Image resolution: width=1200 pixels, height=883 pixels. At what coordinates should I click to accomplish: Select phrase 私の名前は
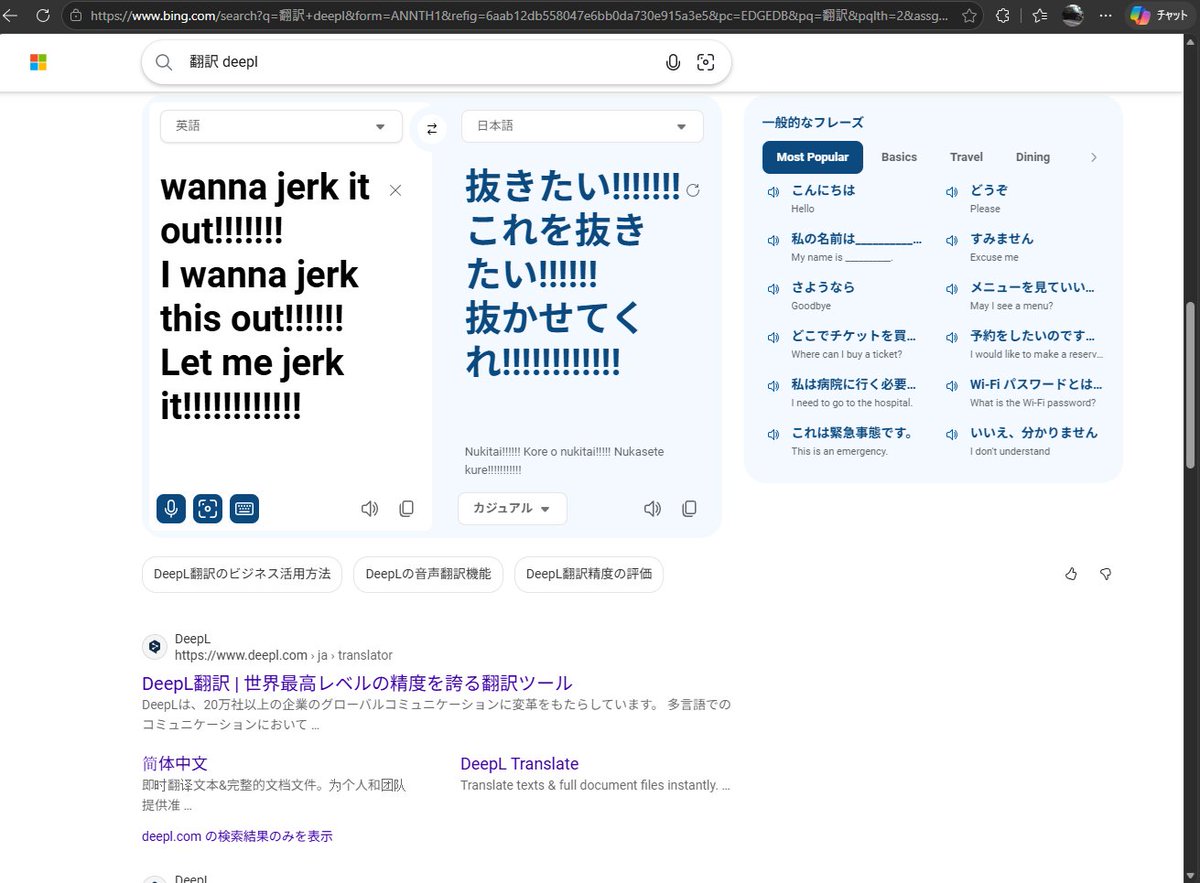tap(856, 239)
